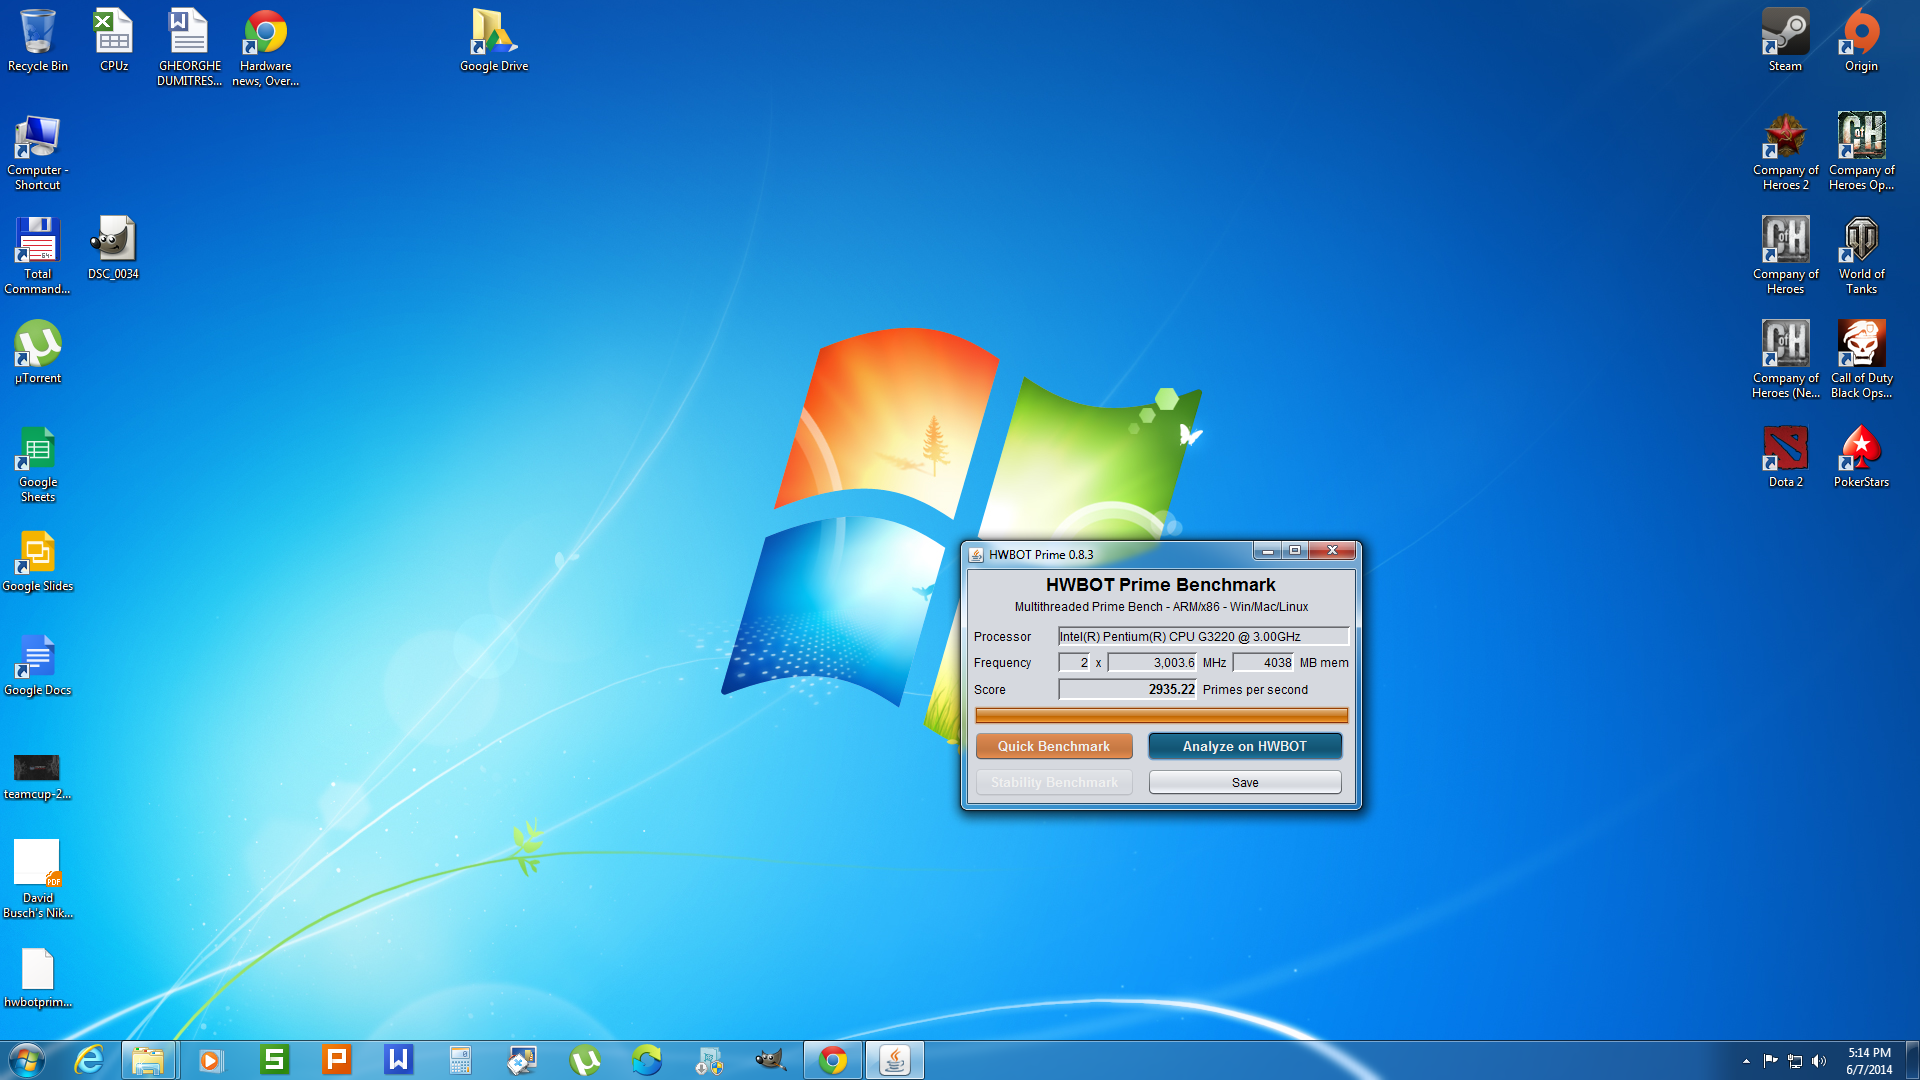Click the Save button in HWBOT Prime
Image resolution: width=1920 pixels, height=1080 pixels.
coord(1244,782)
